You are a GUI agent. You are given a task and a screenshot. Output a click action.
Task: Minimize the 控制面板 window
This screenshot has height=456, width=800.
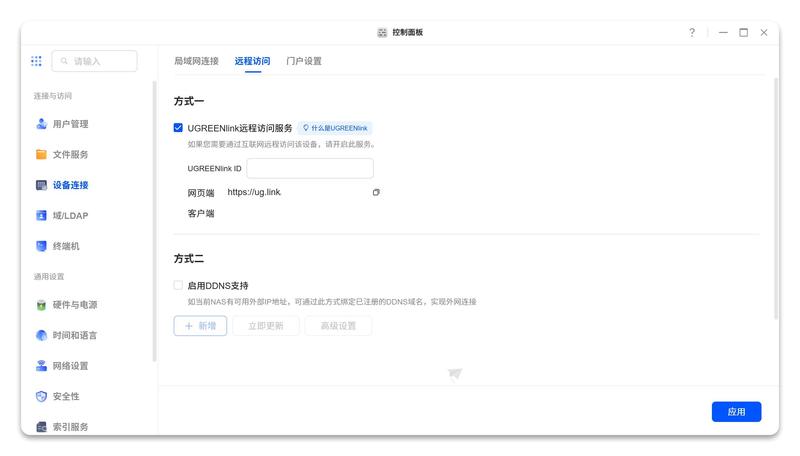(x=723, y=33)
